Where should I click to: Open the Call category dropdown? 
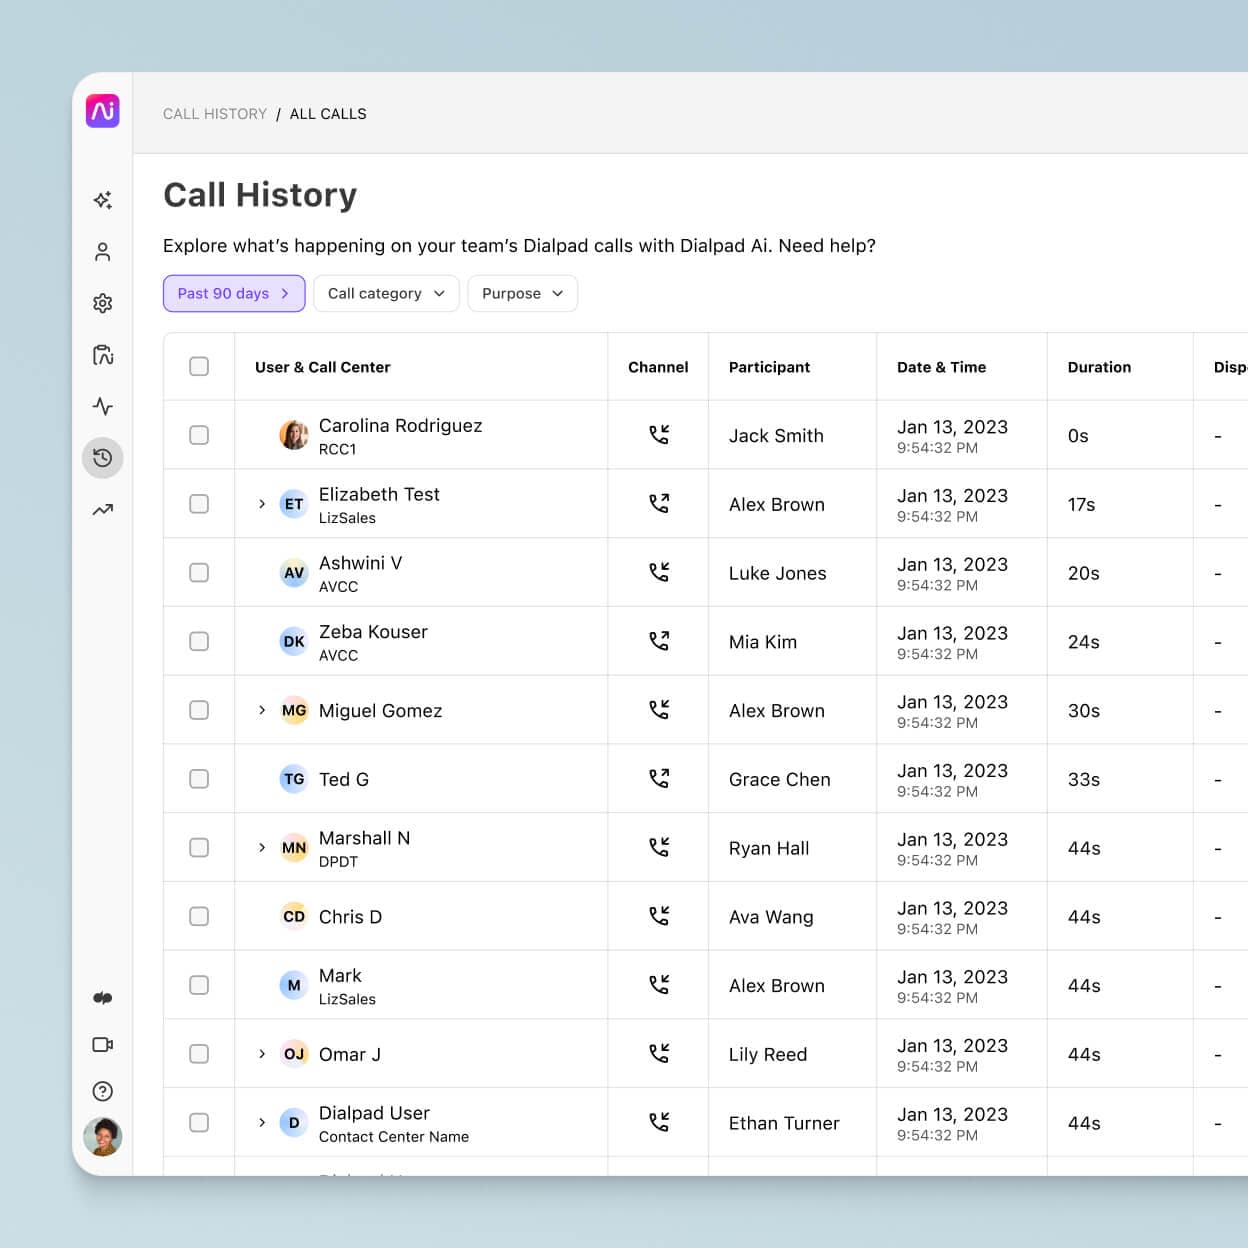pyautogui.click(x=386, y=293)
